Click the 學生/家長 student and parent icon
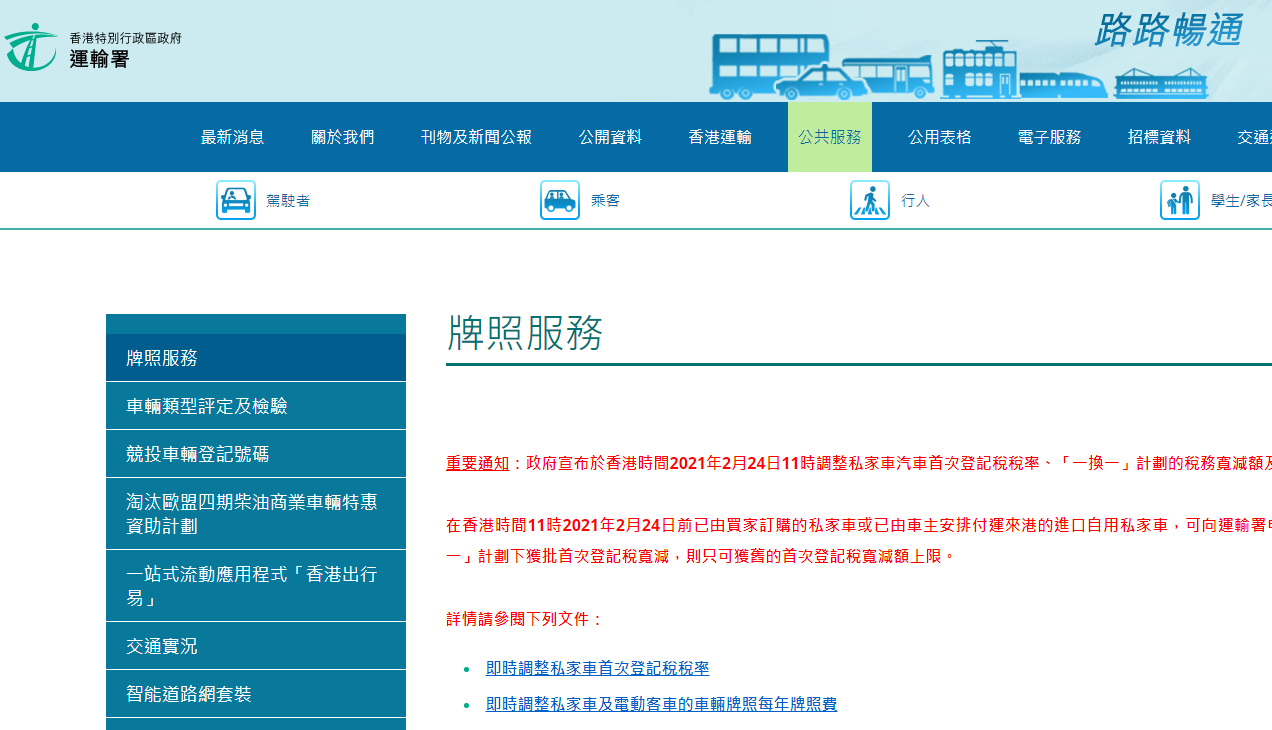 point(1180,200)
